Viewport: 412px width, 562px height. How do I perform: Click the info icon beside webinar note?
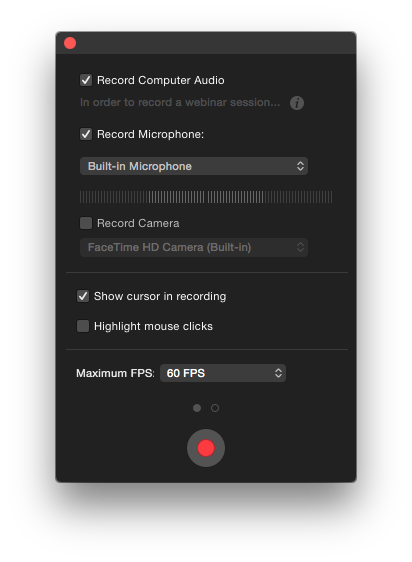pyautogui.click(x=297, y=103)
